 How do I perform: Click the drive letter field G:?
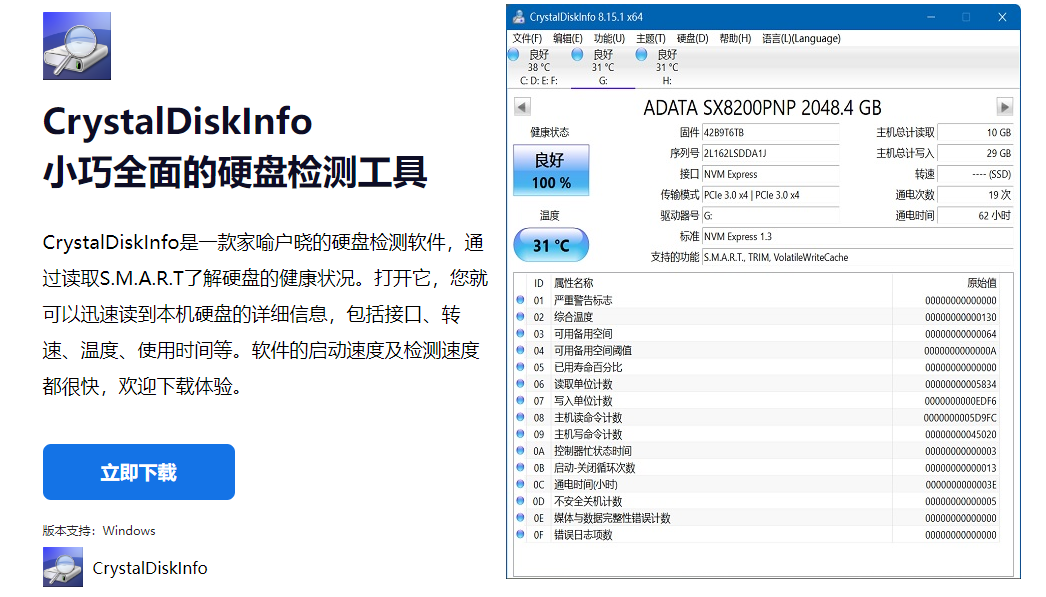click(x=770, y=215)
